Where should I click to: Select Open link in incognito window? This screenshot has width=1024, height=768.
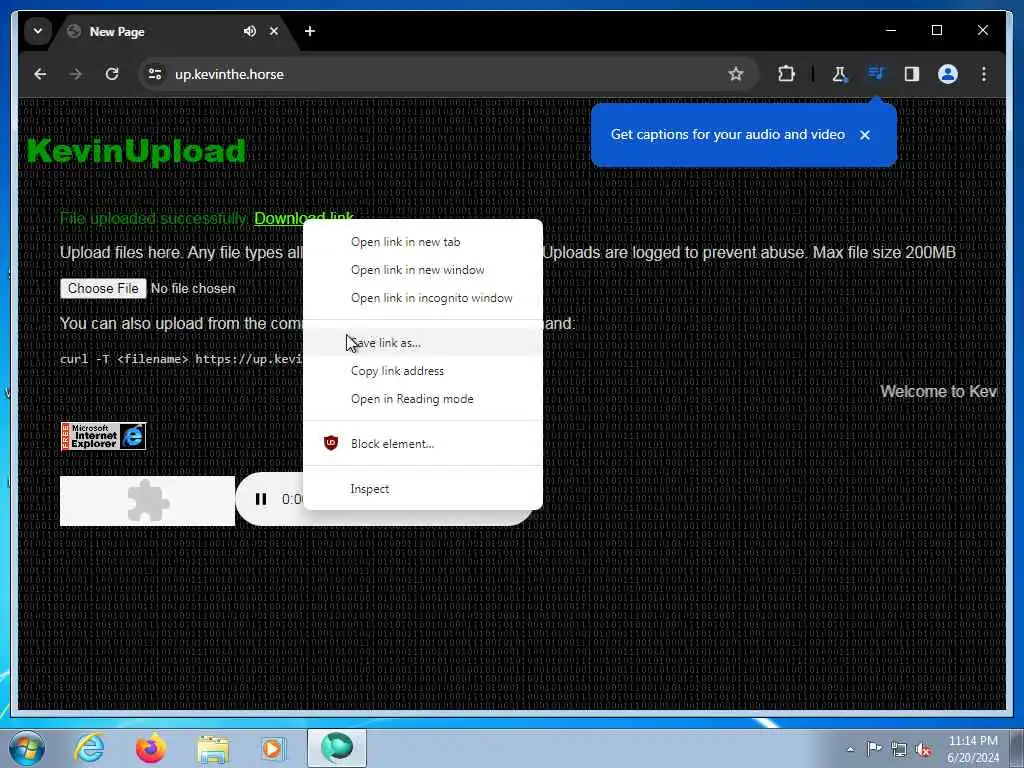(423, 298)
